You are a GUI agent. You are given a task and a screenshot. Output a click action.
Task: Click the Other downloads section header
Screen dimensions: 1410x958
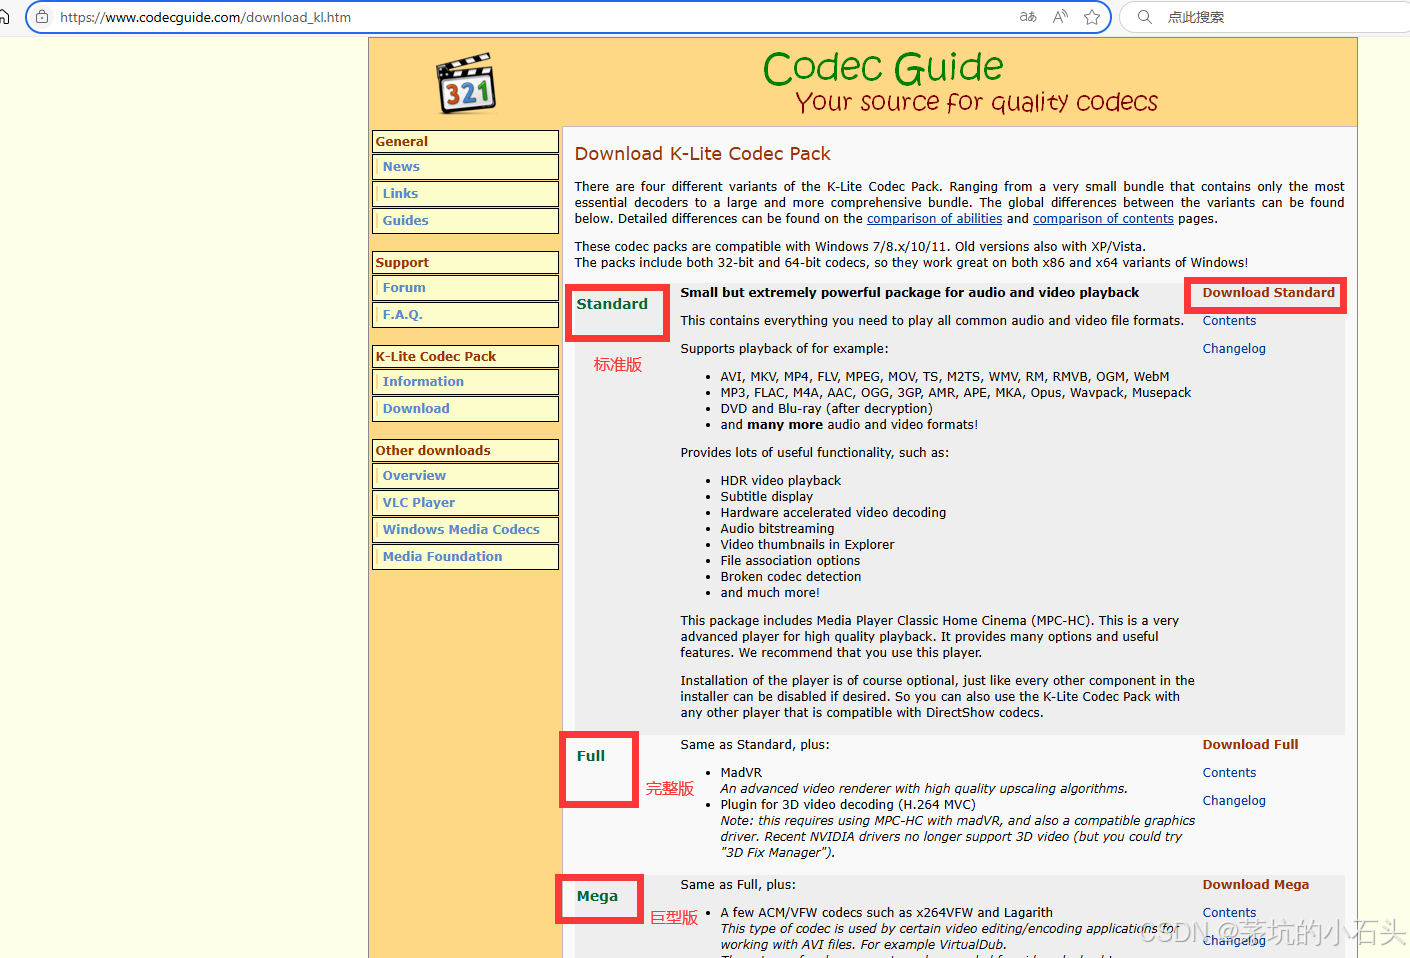465,451
